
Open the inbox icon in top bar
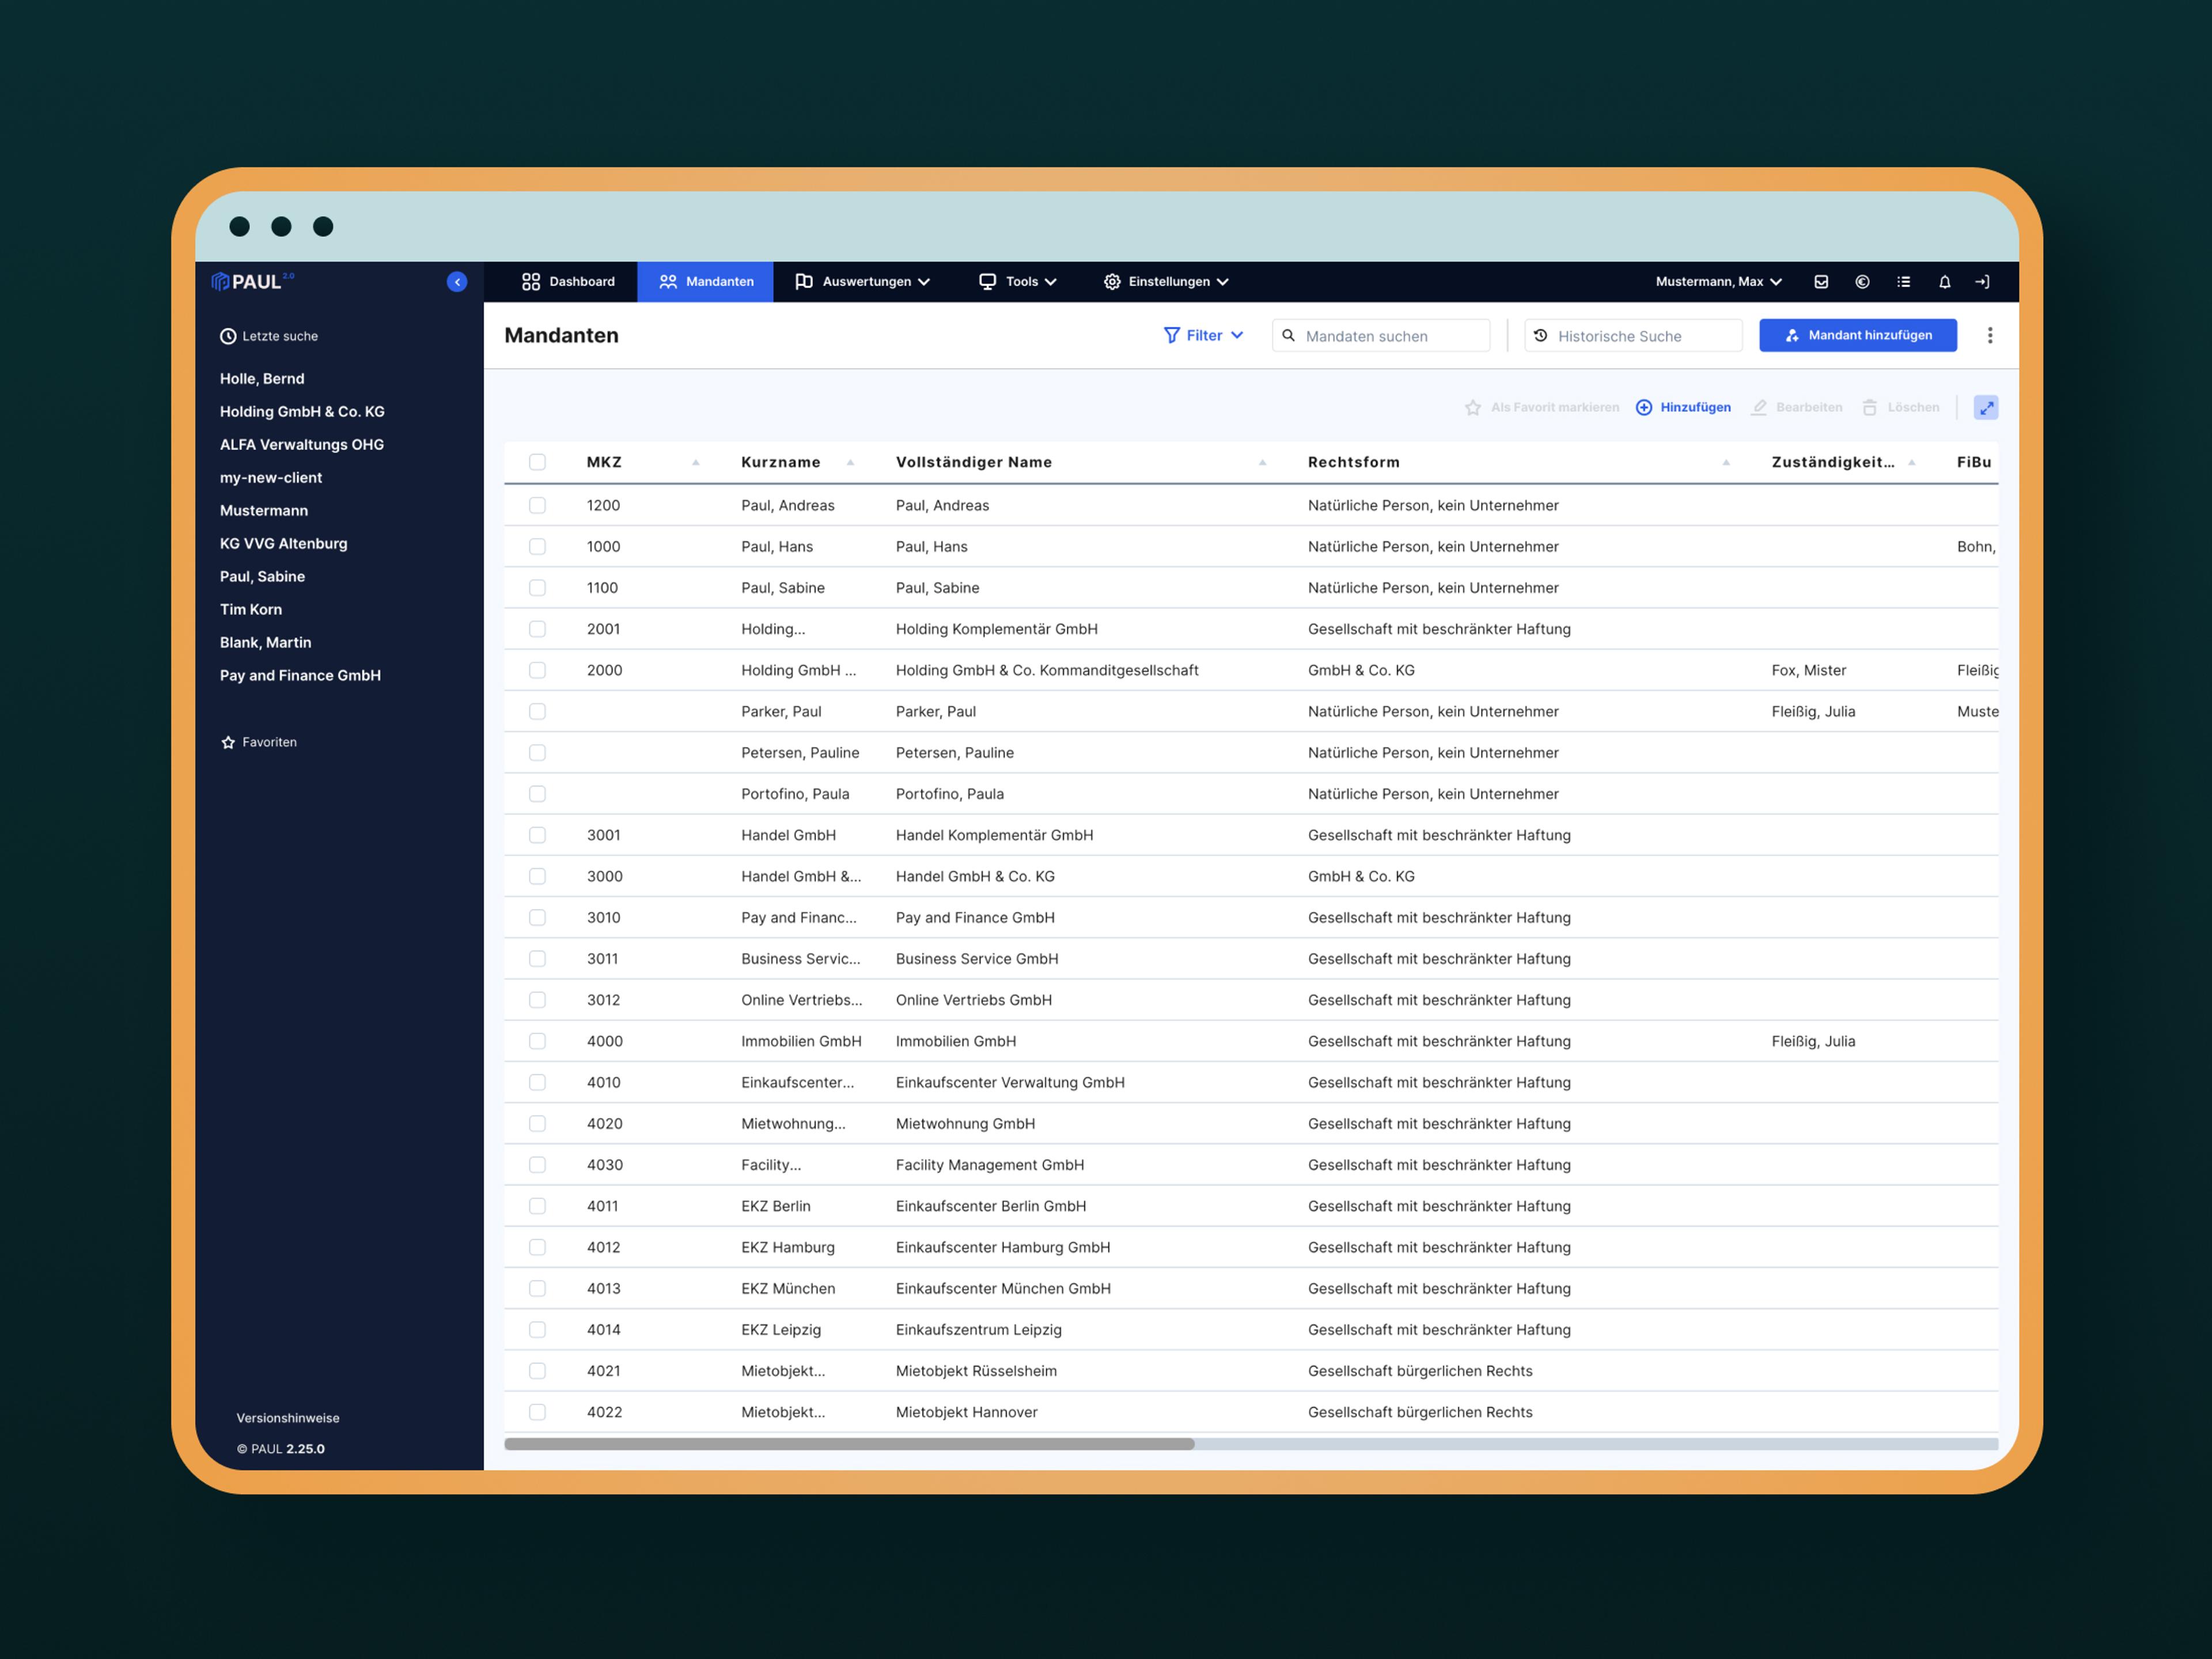pyautogui.click(x=1821, y=282)
